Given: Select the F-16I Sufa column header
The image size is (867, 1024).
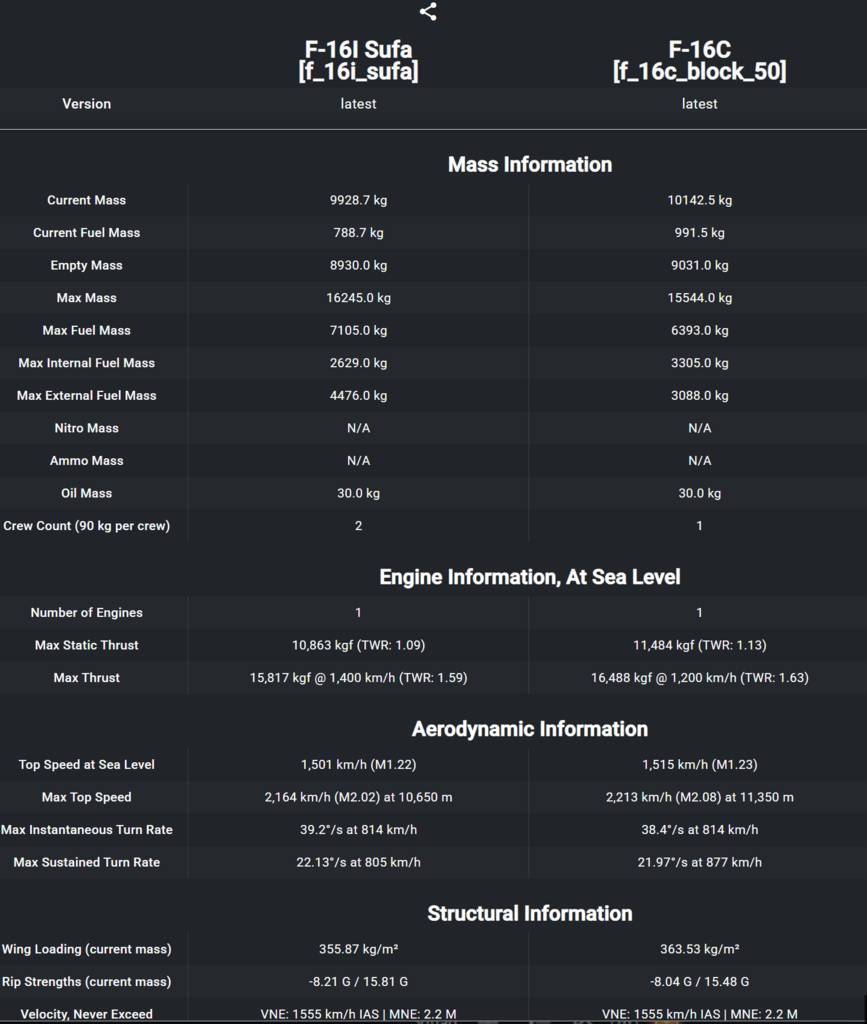Looking at the screenshot, I should (358, 60).
